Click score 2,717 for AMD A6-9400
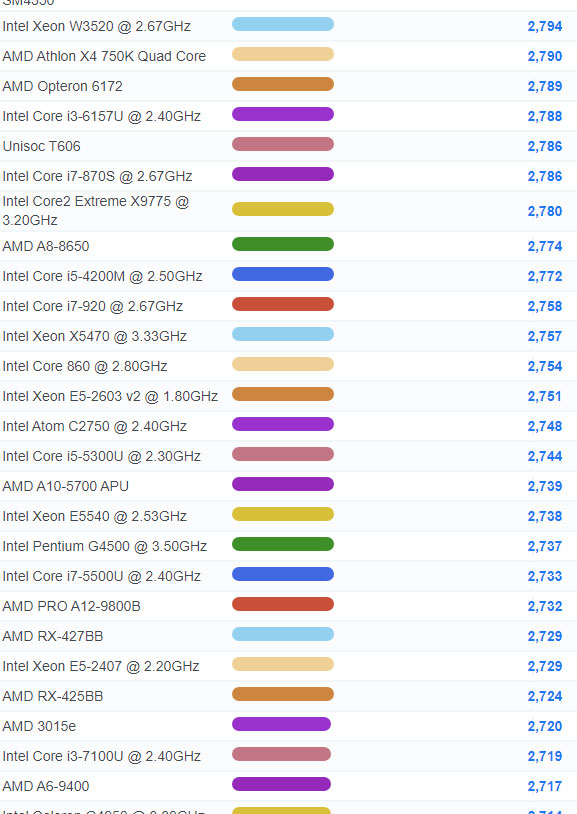The image size is (577, 814). pos(545,787)
